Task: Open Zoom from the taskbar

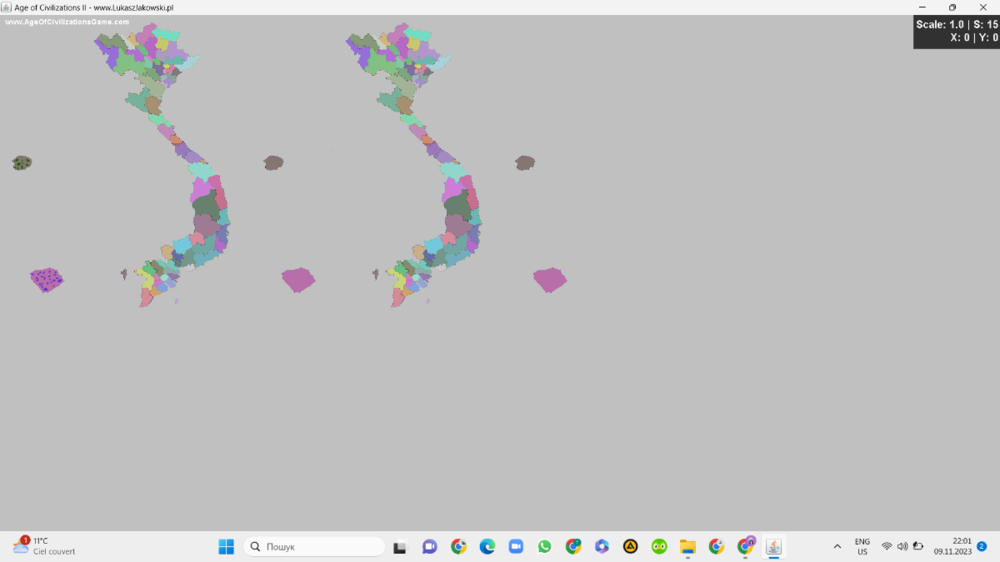Action: pyautogui.click(x=516, y=547)
